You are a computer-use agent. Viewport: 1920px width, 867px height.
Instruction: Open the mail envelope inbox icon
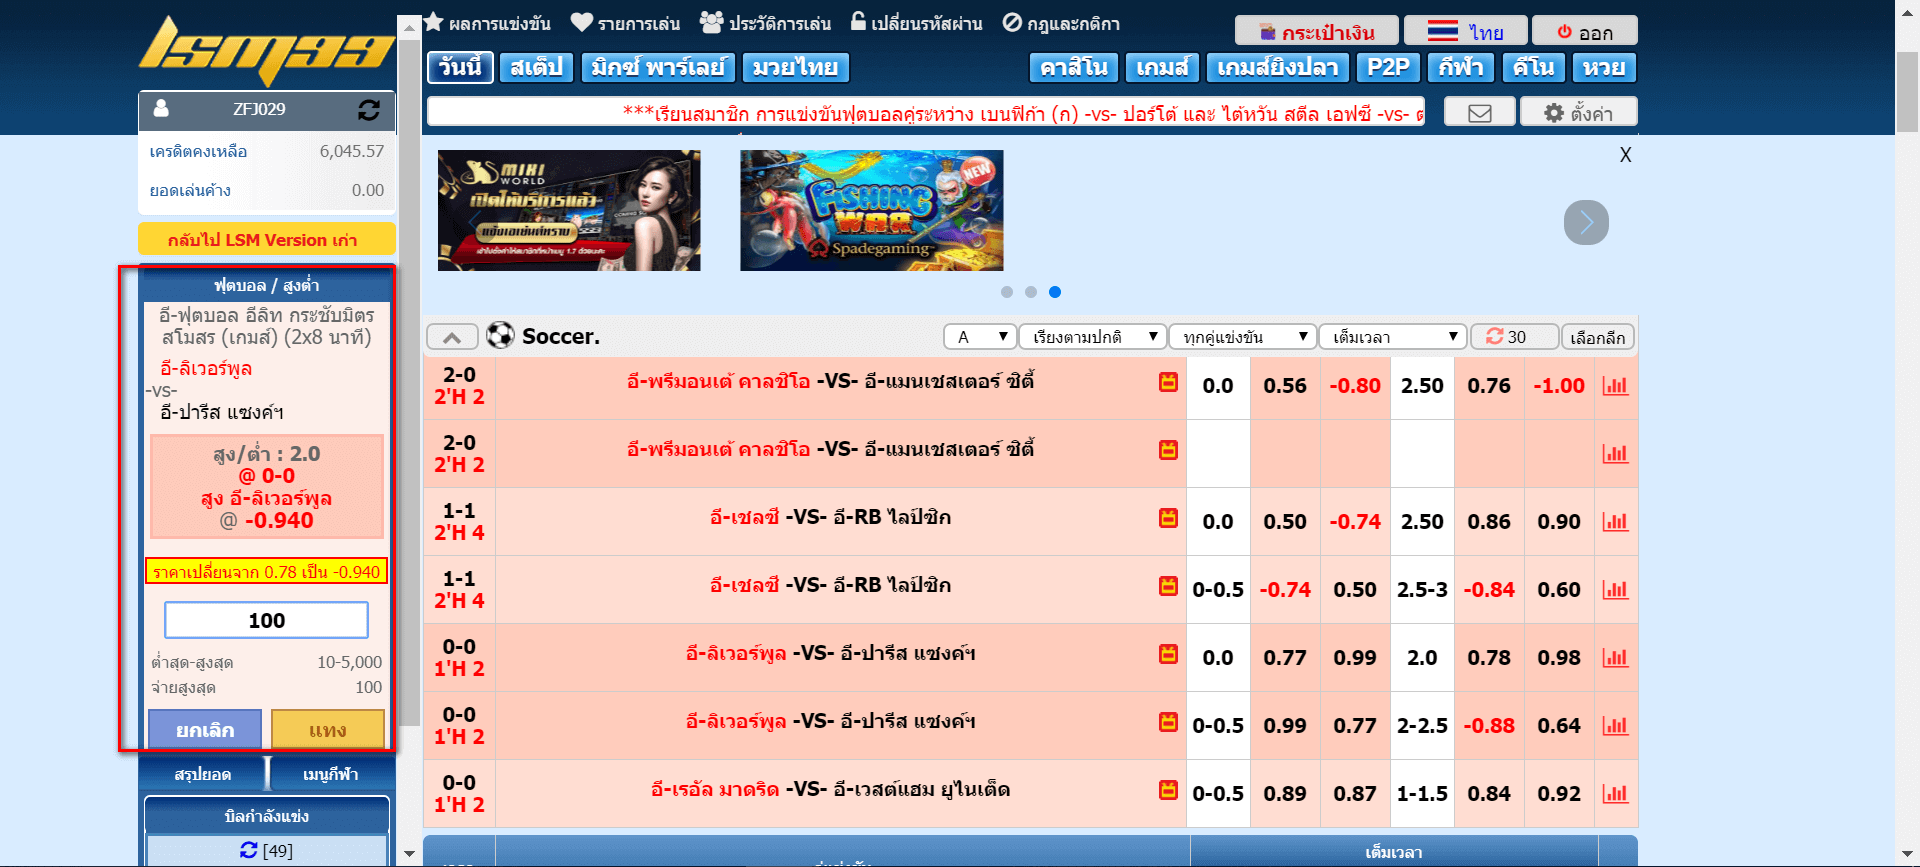(x=1479, y=113)
